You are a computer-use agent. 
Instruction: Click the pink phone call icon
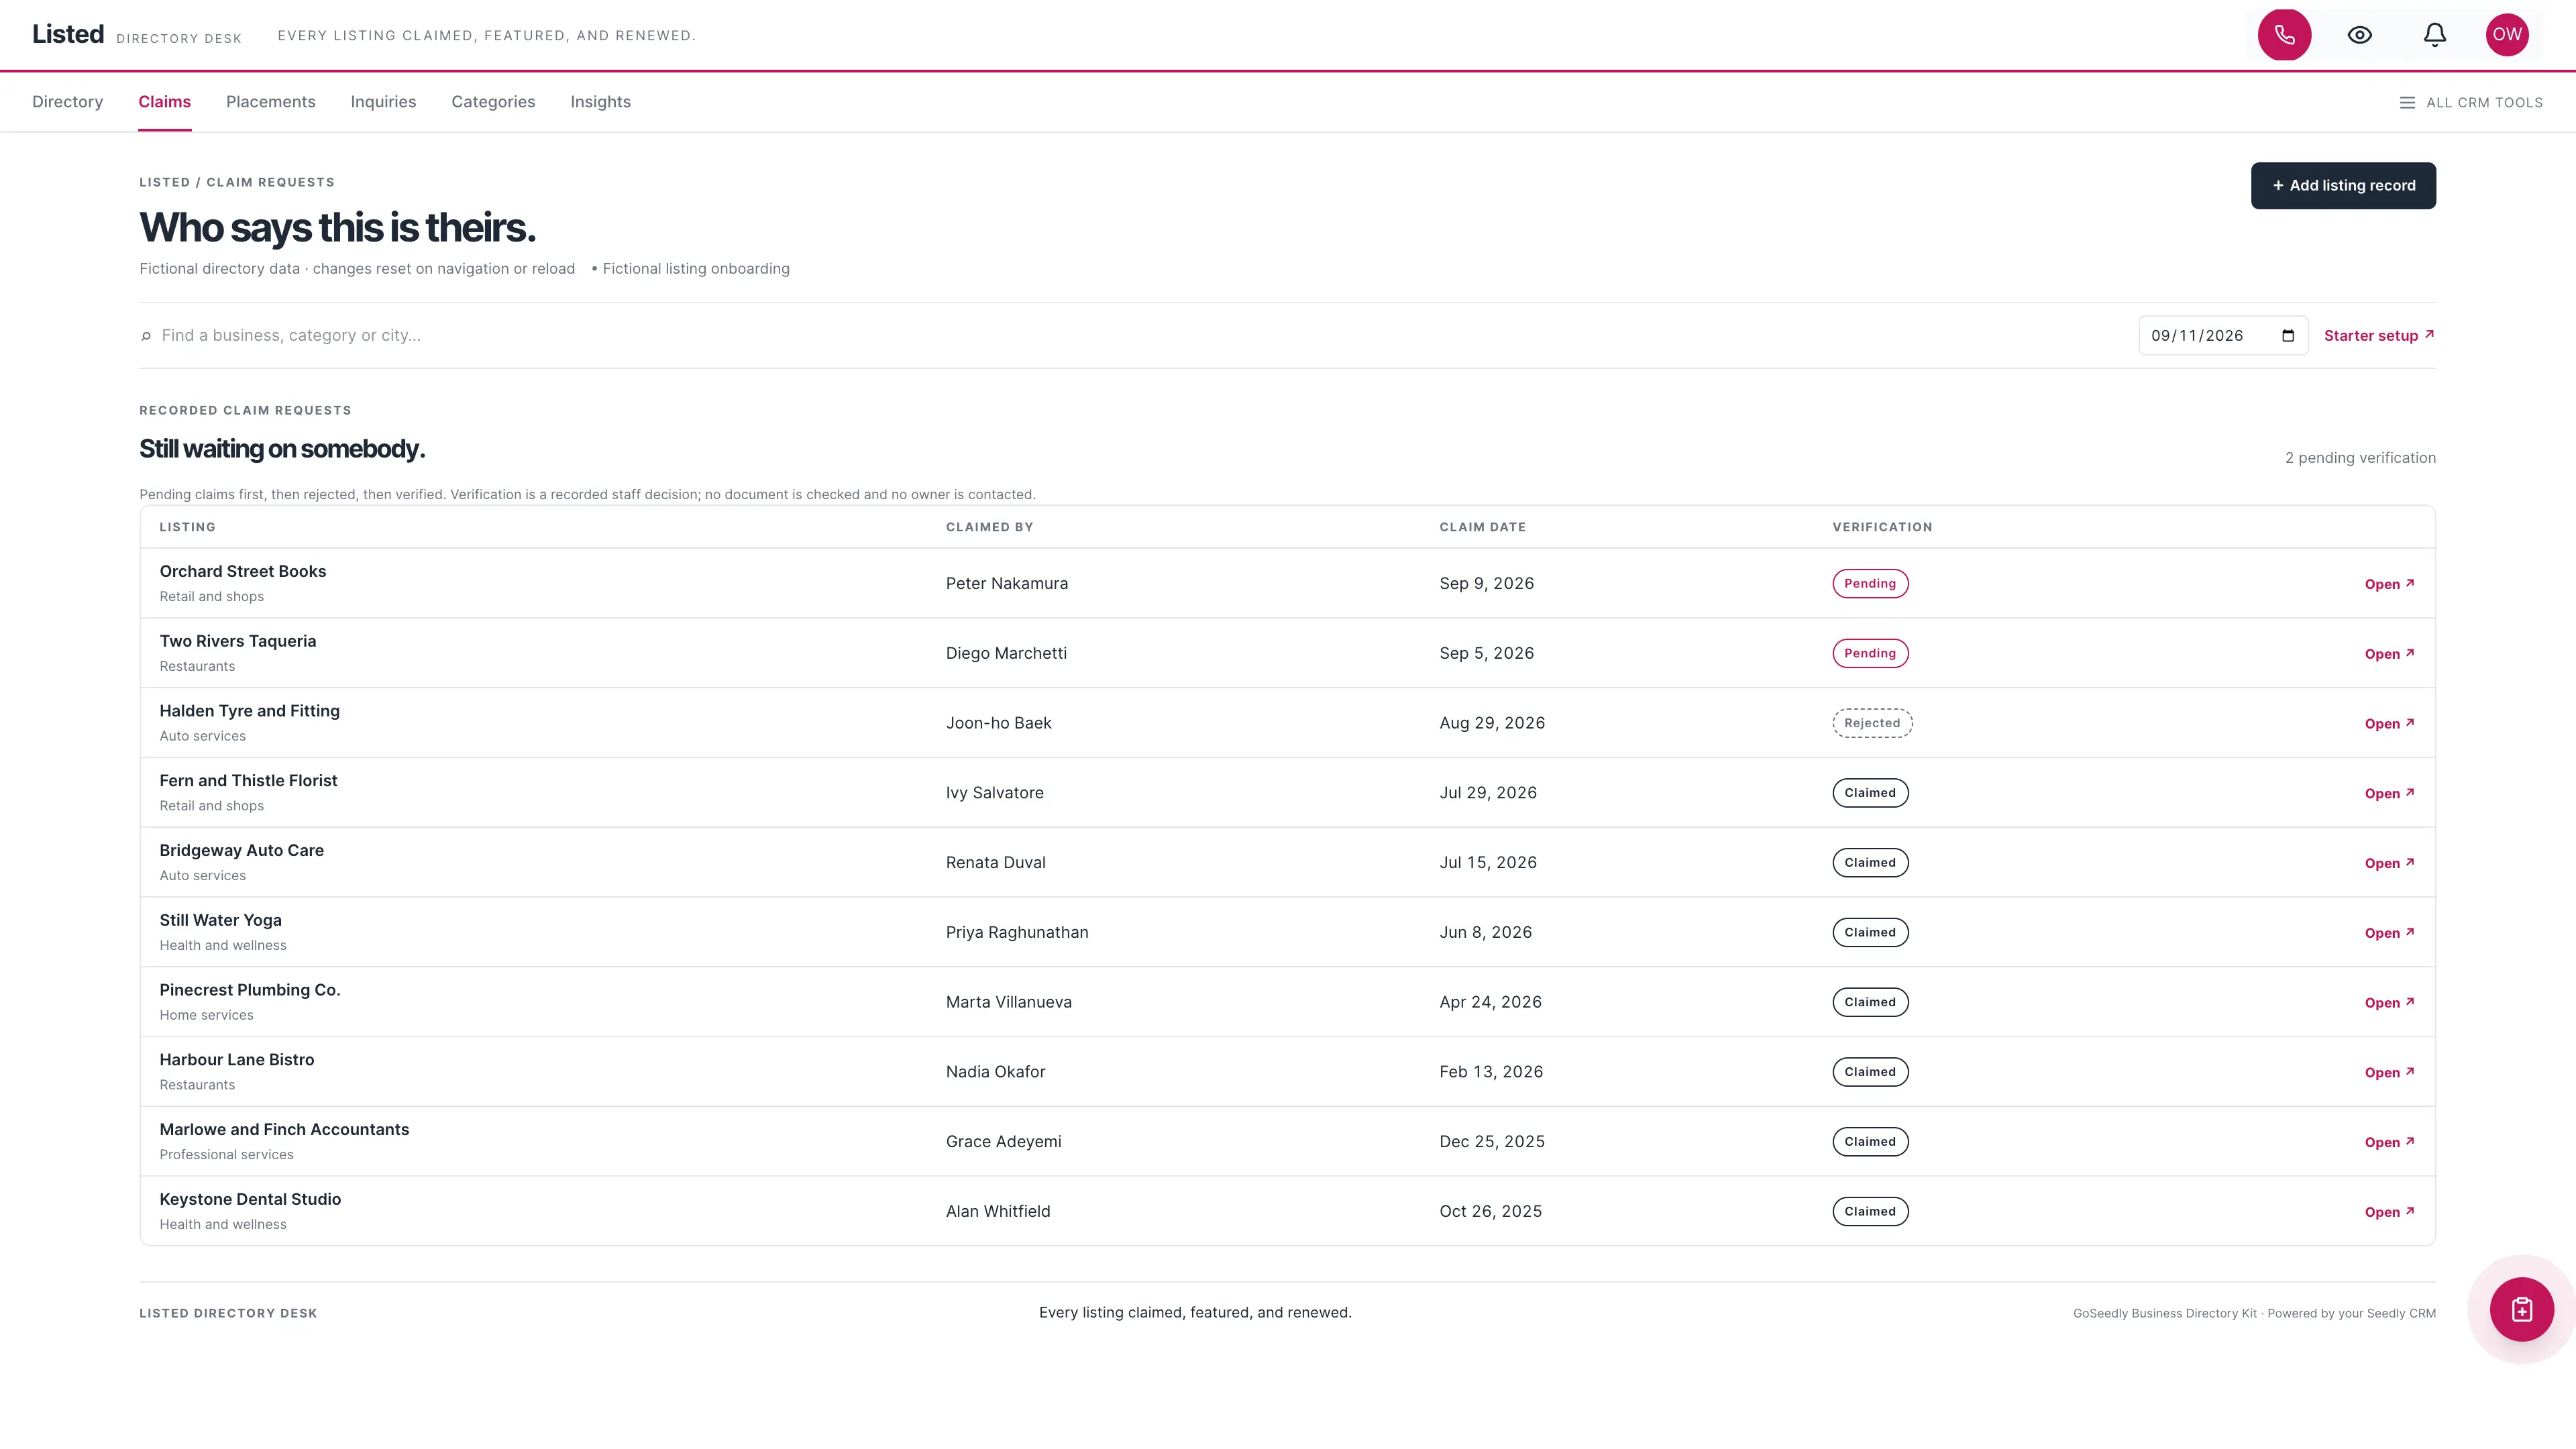(x=2284, y=35)
